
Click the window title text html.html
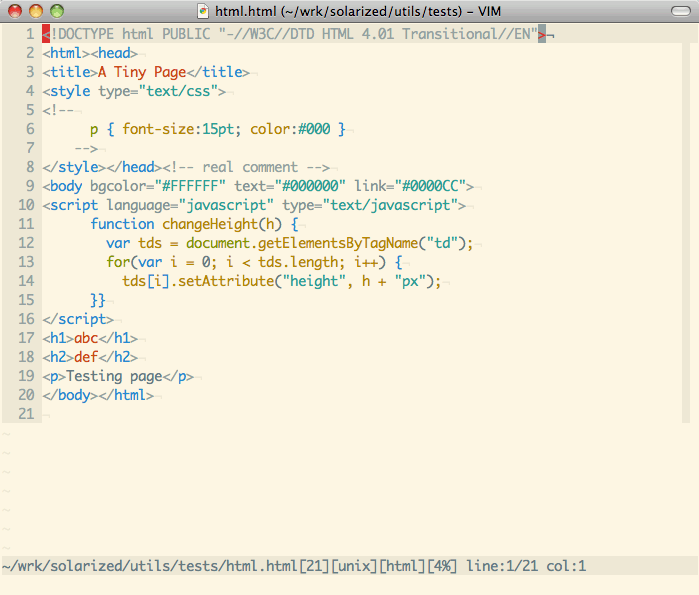coord(246,11)
